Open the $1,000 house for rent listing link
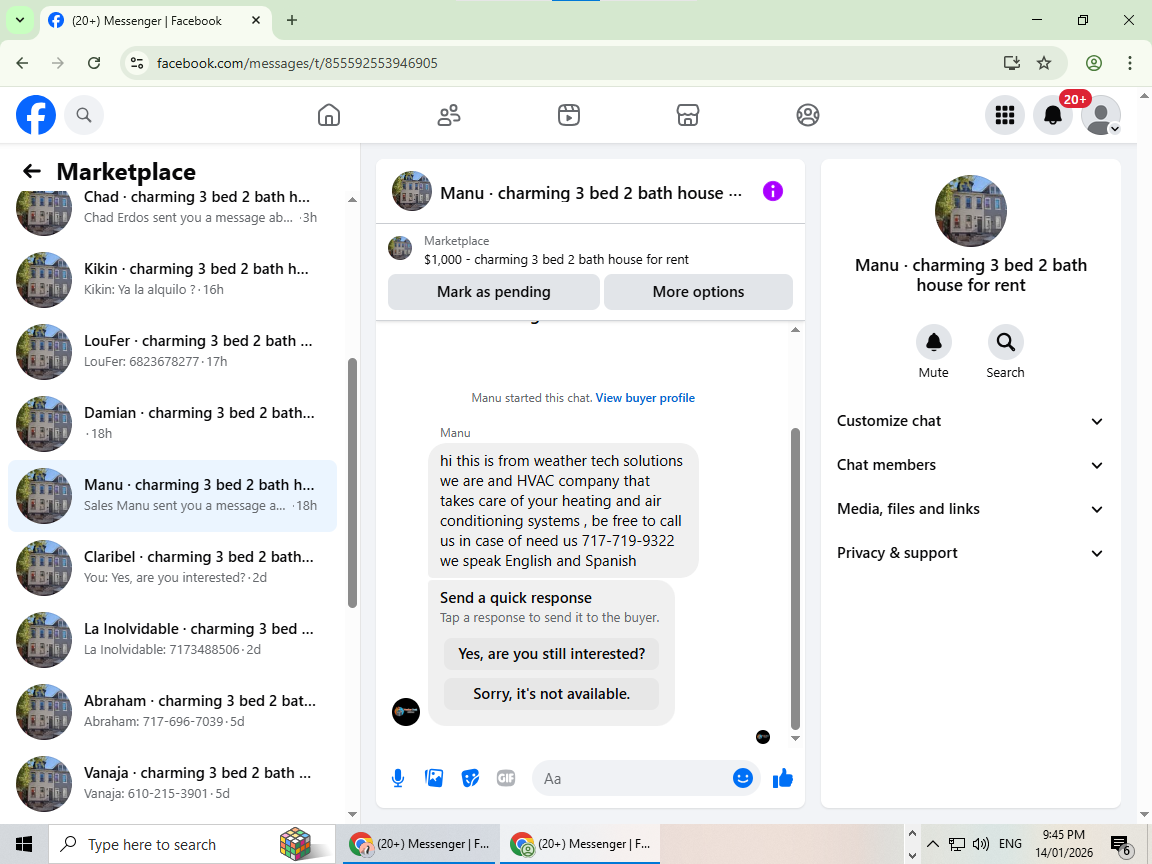This screenshot has width=1152, height=864. 556,259
